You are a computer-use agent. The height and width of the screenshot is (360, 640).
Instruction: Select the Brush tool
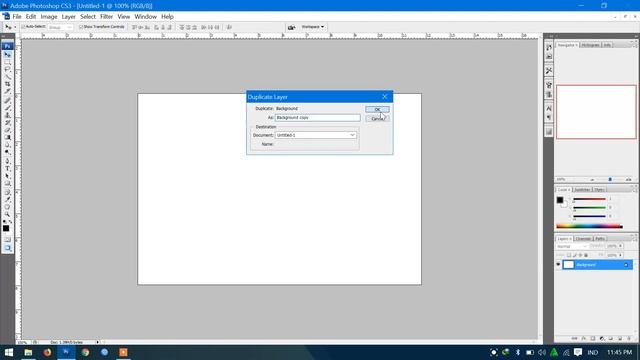pos(7,108)
